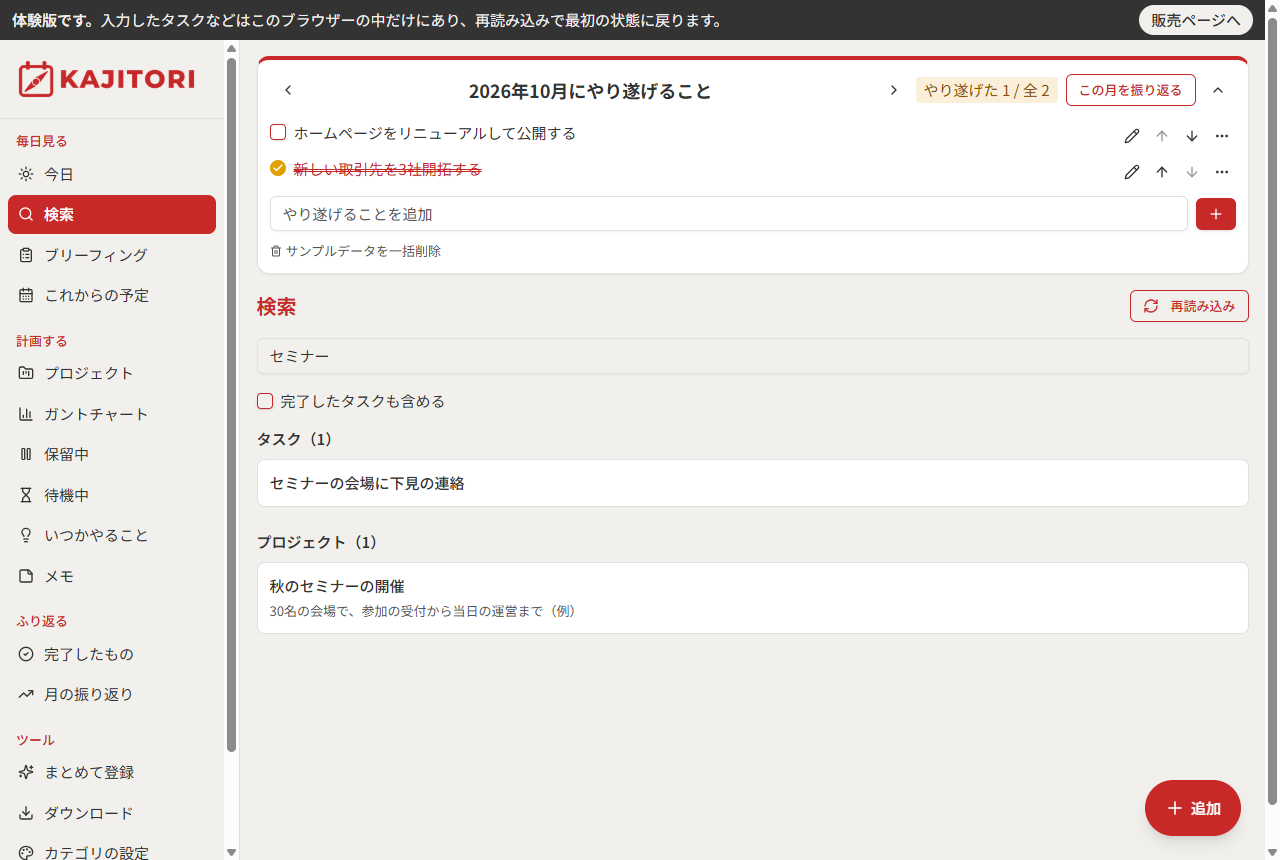Uncheck the completed 新しい取引先 goal
Screen dimensions: 1280x860
[278, 168]
